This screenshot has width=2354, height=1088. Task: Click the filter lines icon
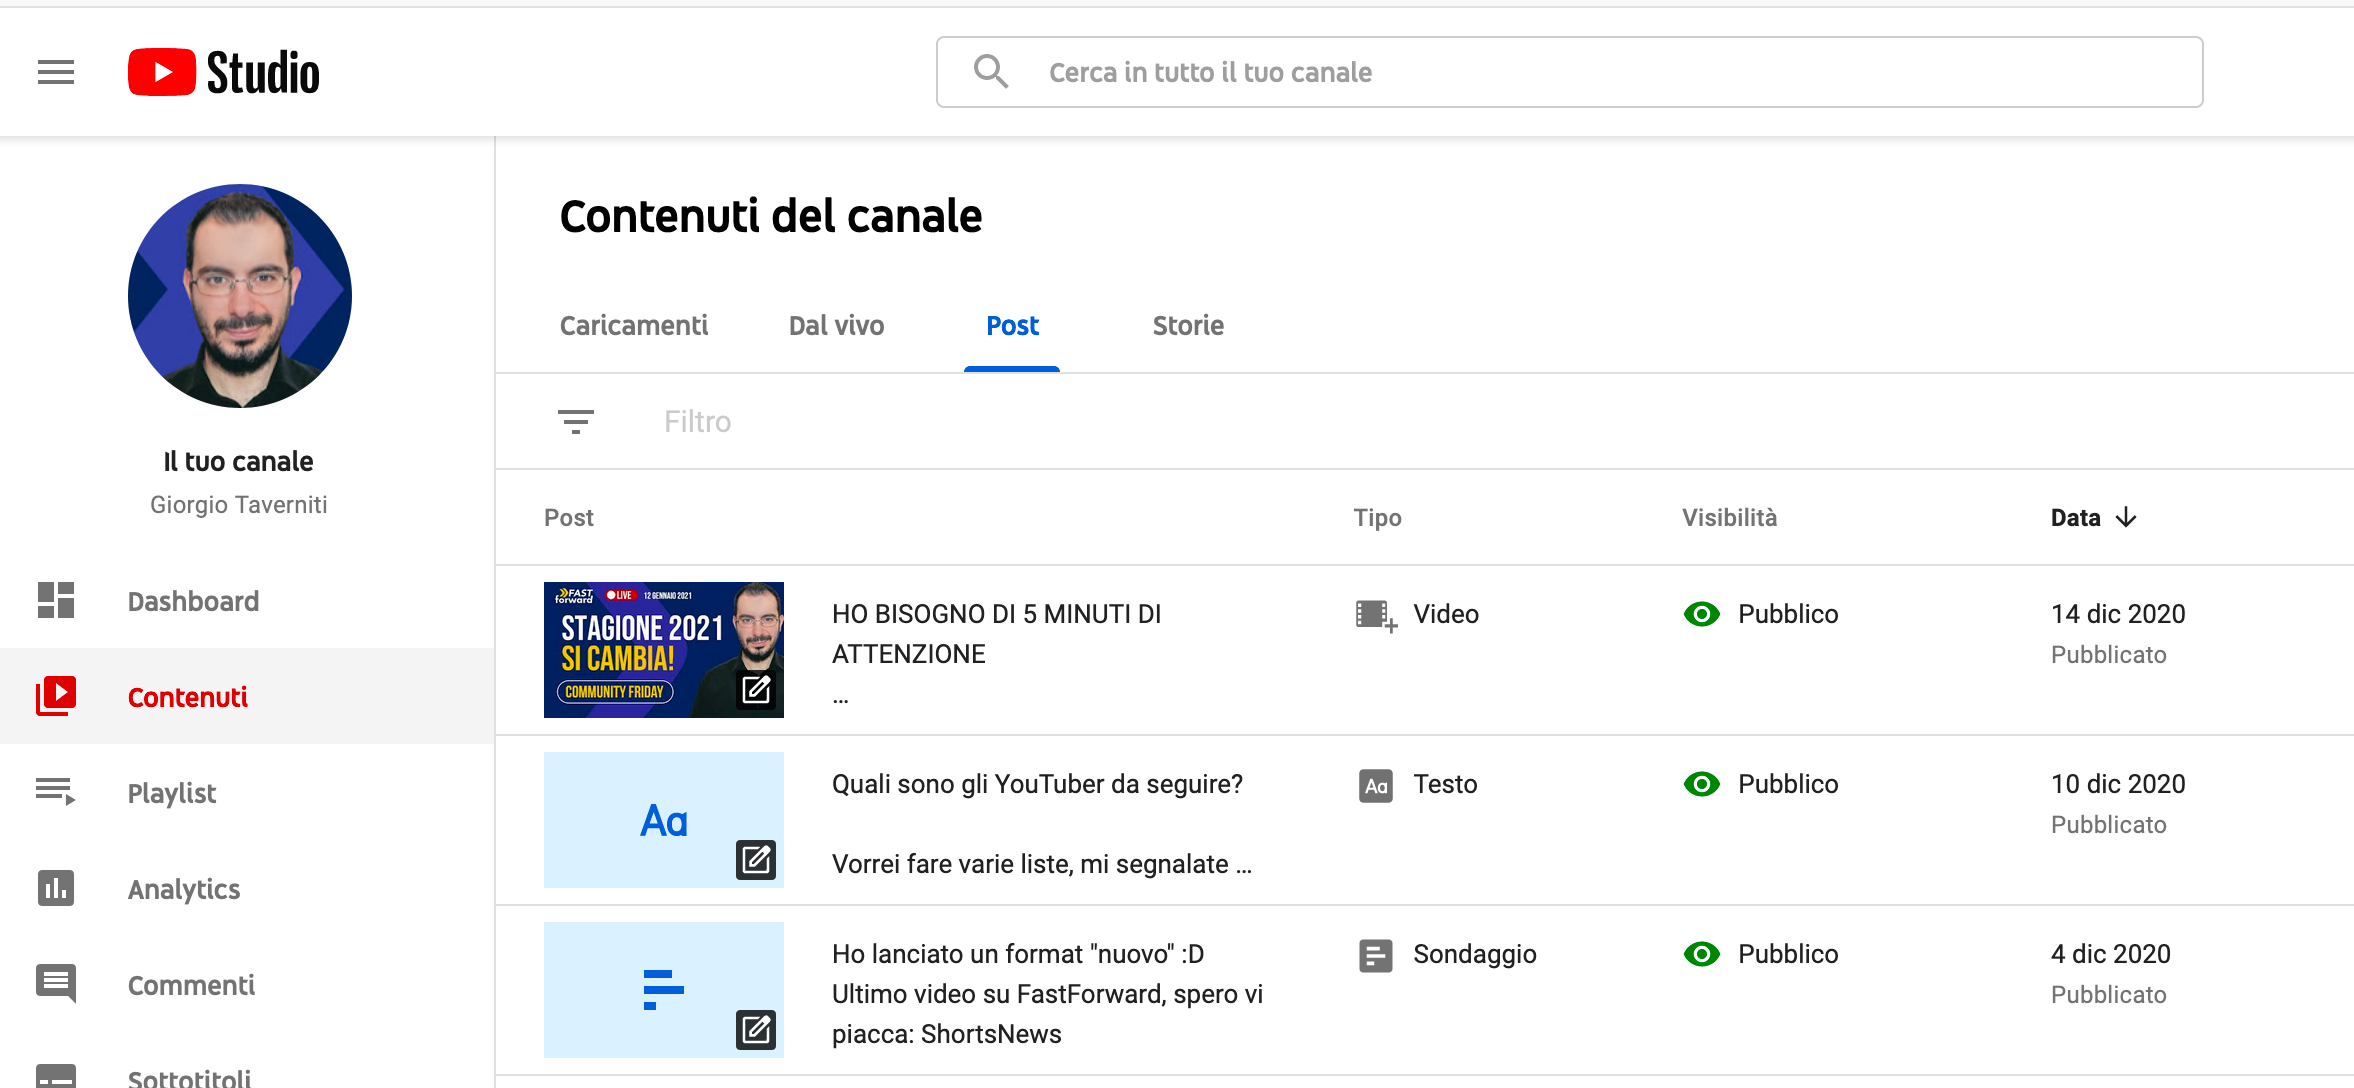(x=576, y=422)
